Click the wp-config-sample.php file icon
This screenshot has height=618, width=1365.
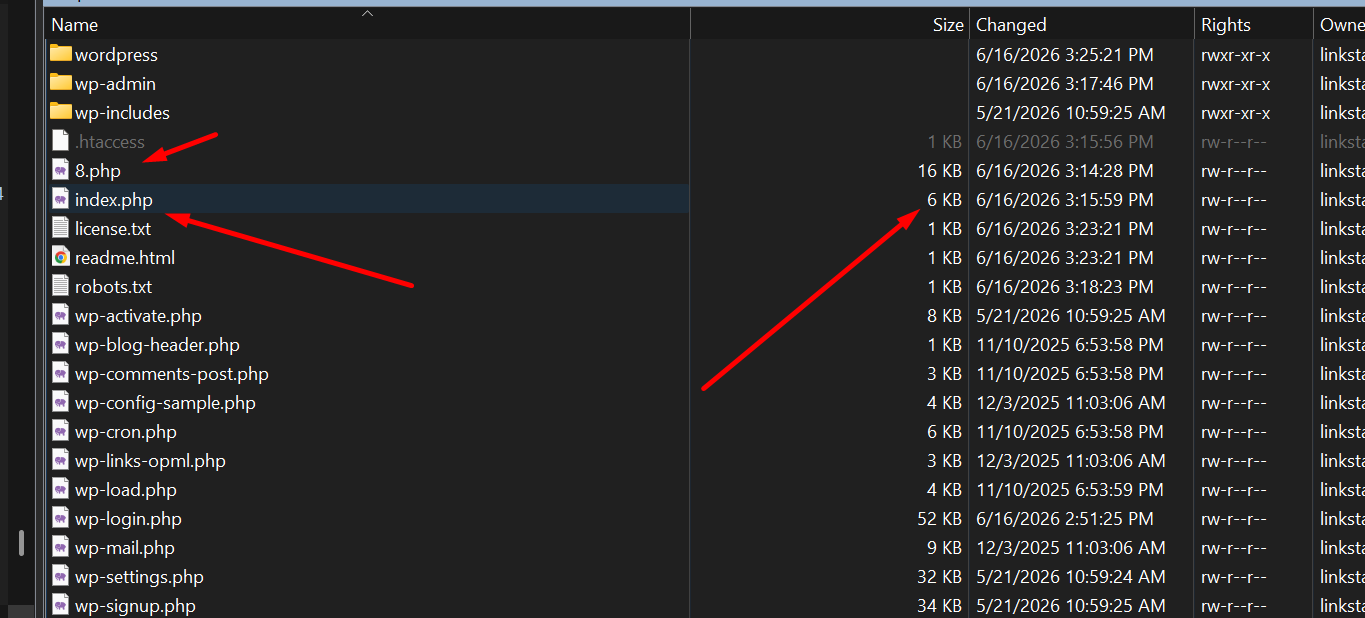[x=61, y=402]
